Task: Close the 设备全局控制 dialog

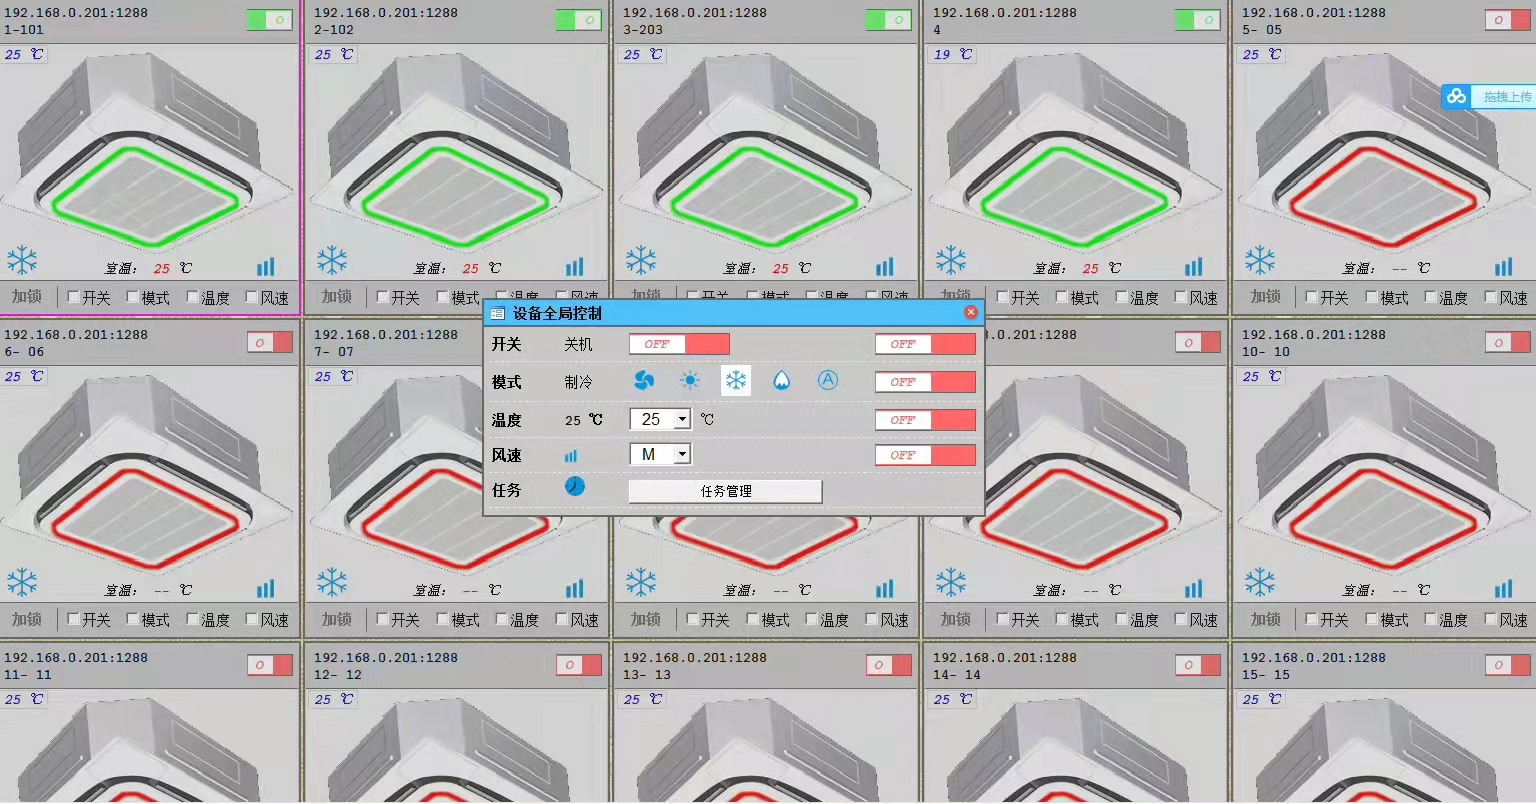Action: (970, 312)
